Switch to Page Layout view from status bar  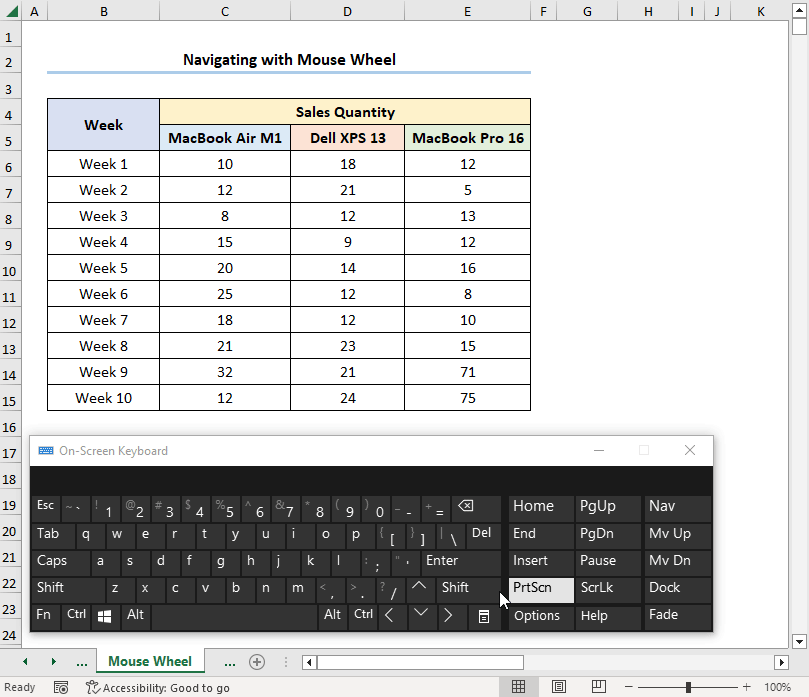click(x=558, y=687)
